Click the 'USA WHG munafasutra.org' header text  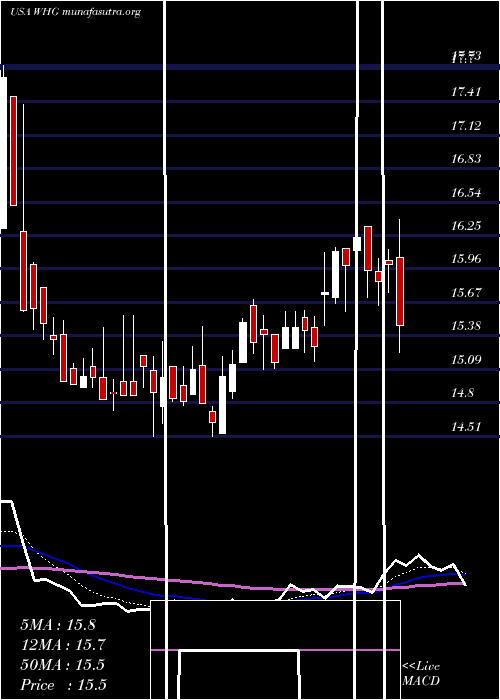point(75,12)
